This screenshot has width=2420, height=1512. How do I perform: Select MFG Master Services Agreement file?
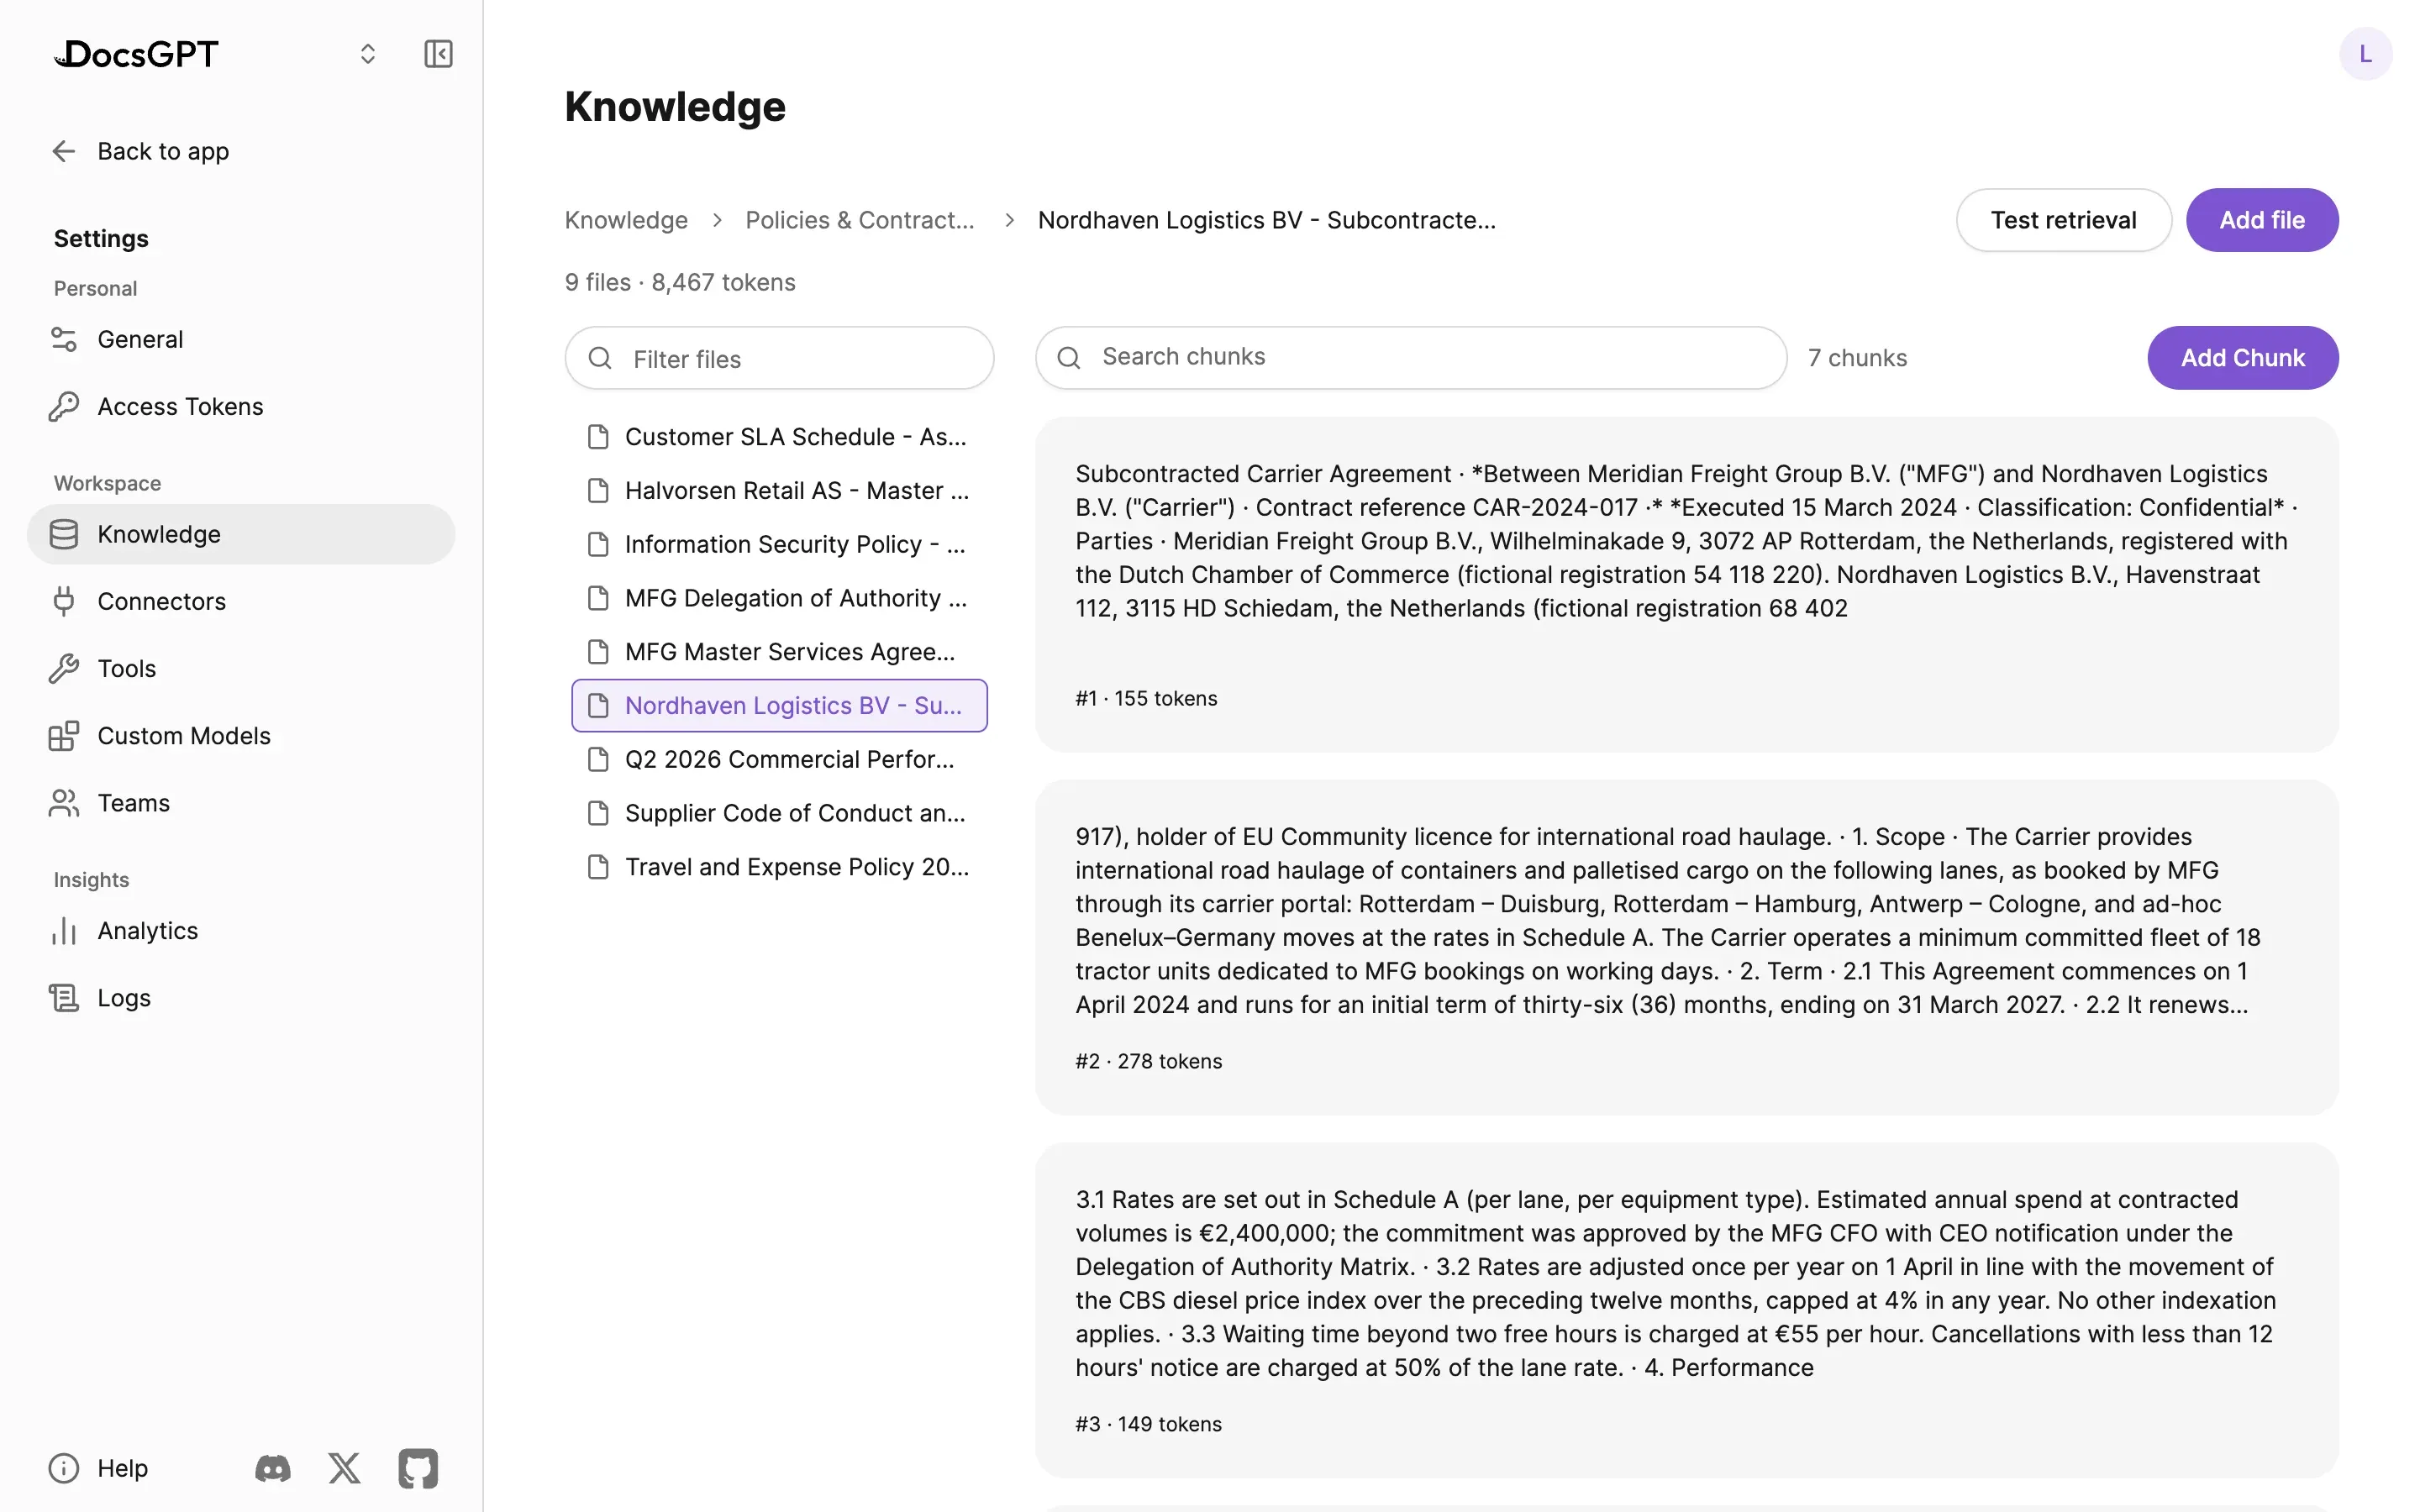coord(779,652)
